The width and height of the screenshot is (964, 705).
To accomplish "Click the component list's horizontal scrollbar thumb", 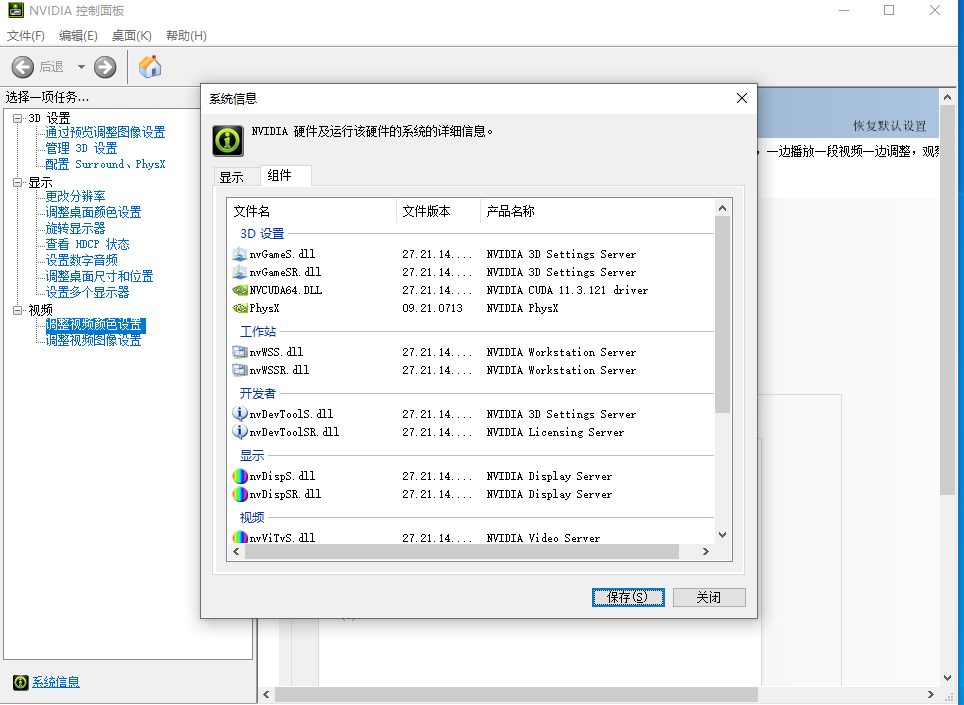I will (x=462, y=551).
